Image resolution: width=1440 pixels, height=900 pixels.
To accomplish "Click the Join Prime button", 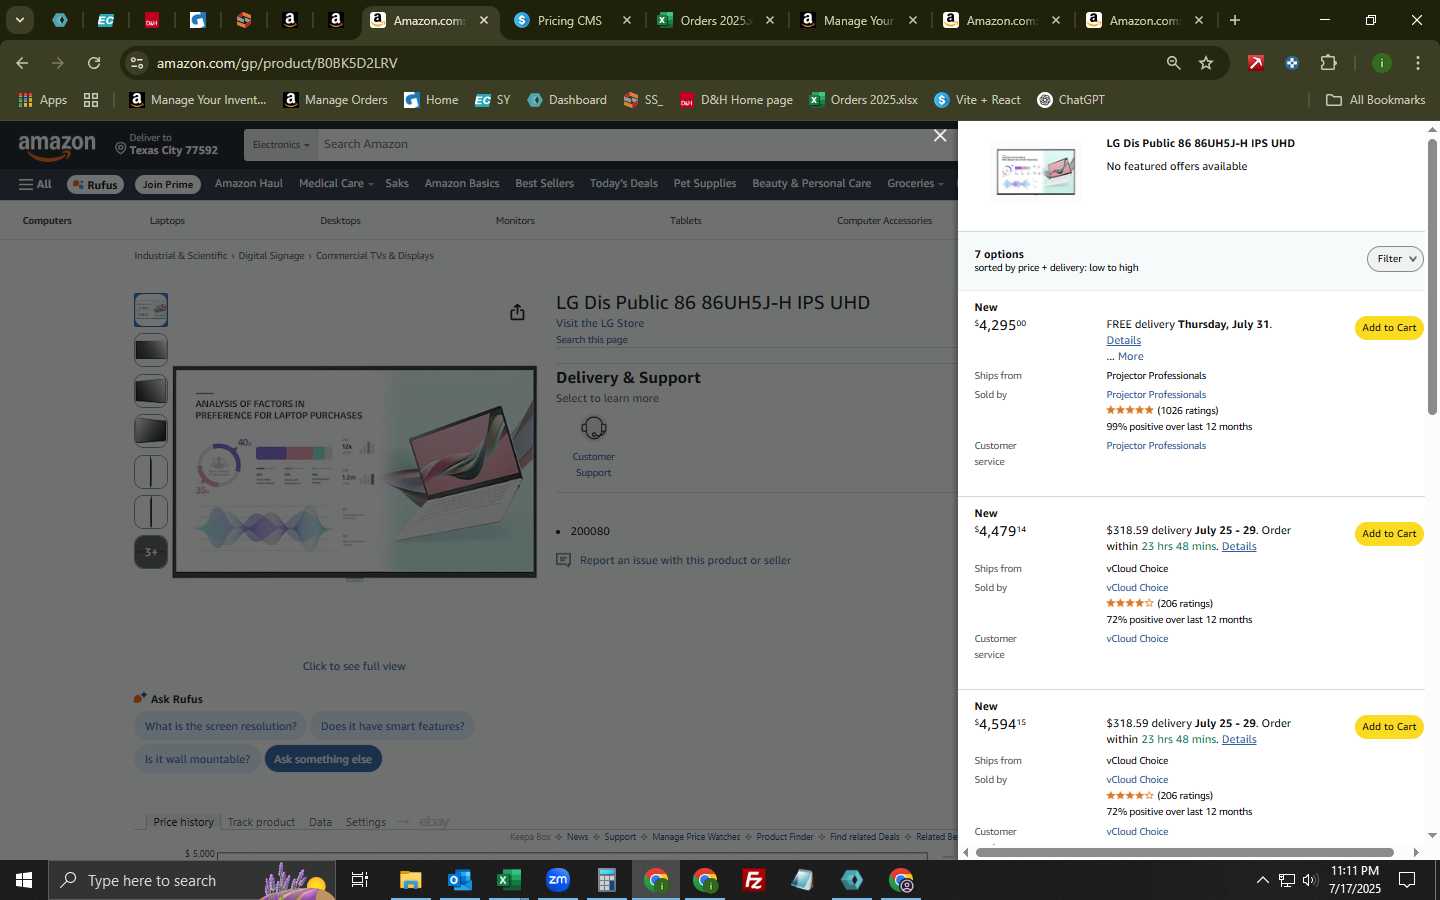I will click(168, 185).
